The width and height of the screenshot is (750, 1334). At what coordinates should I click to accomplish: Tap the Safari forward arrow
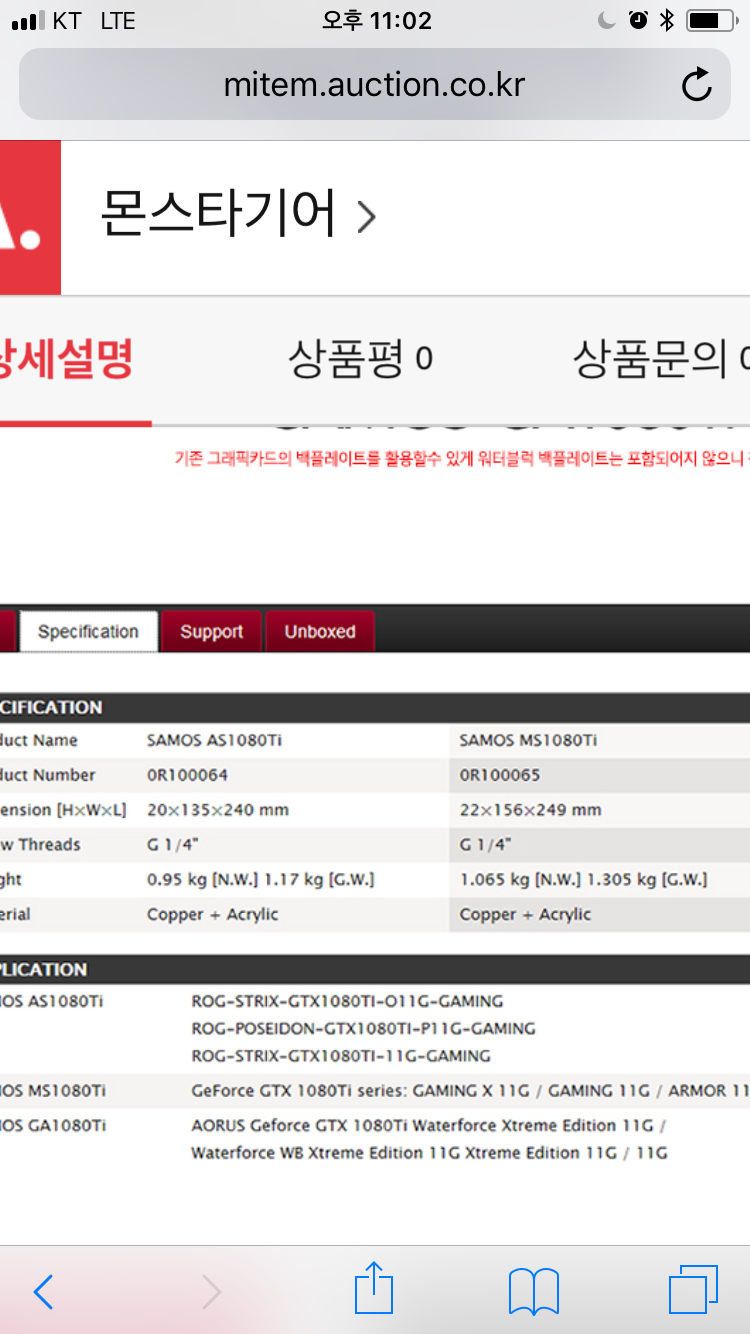[x=211, y=1292]
